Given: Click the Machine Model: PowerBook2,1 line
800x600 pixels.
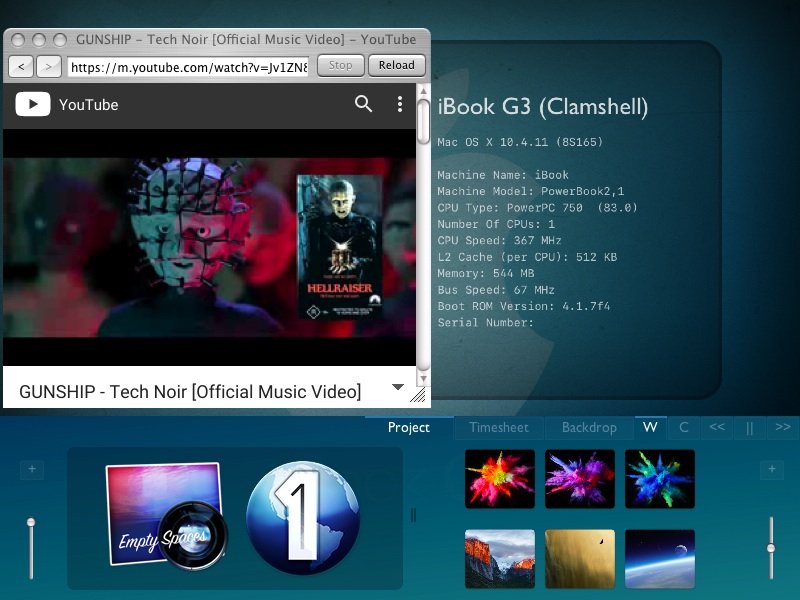Looking at the screenshot, I should (531, 191).
